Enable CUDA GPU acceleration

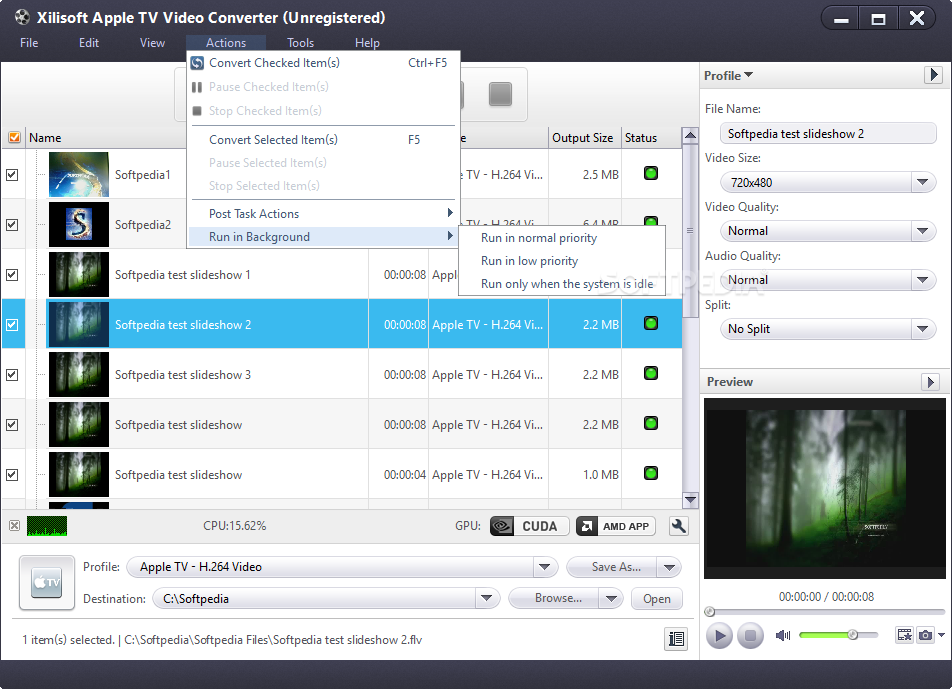coord(529,526)
